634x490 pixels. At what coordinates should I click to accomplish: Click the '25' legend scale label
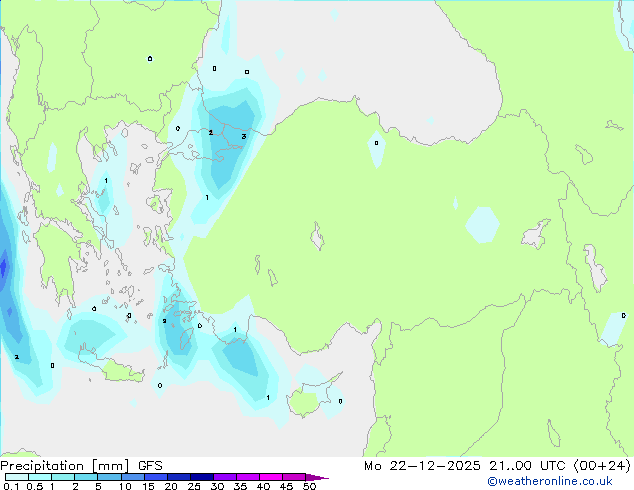tap(194, 486)
